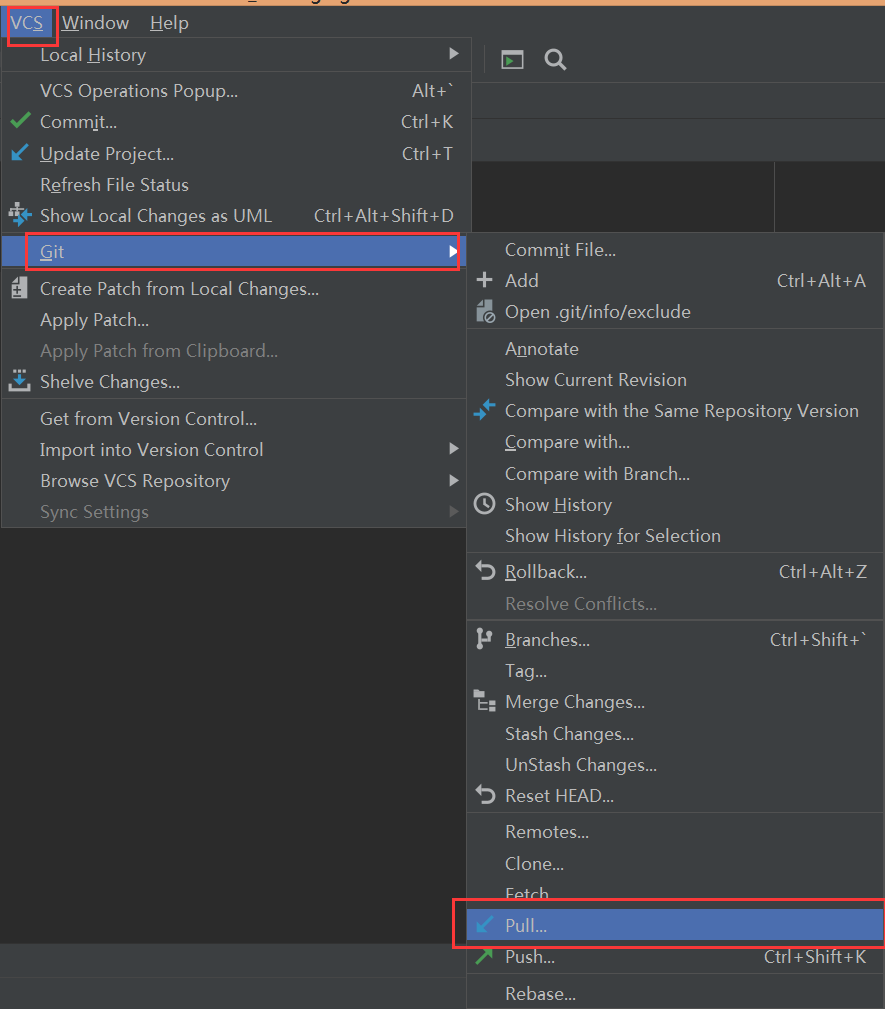Screen dimensions: 885x1009
Task: Open the Window menu
Action: pos(95,23)
